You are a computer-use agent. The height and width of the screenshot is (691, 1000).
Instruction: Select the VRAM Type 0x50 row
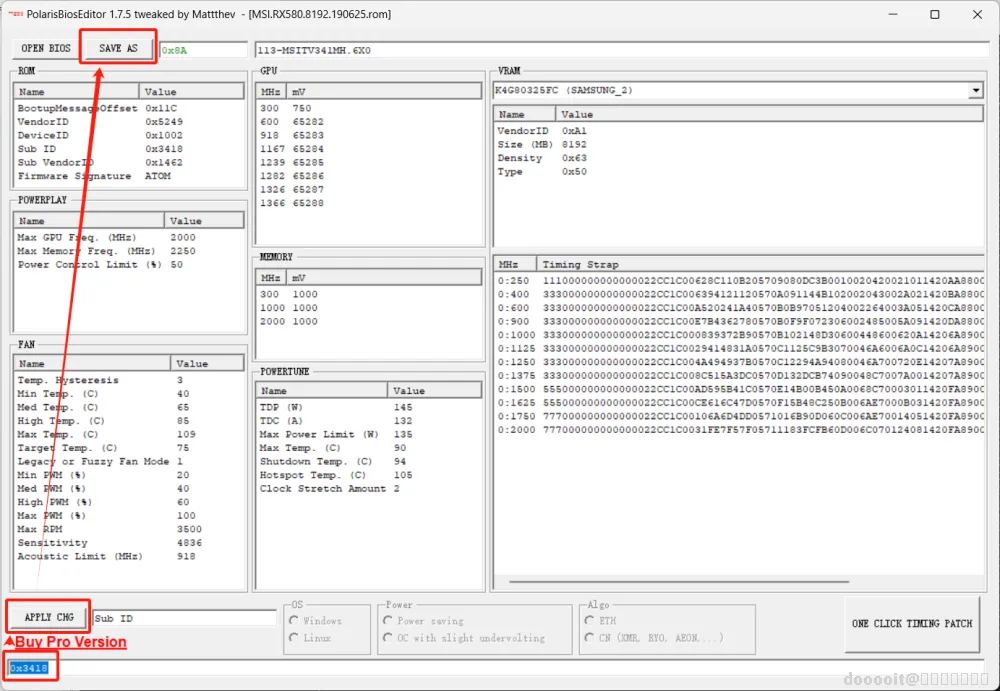pos(739,172)
